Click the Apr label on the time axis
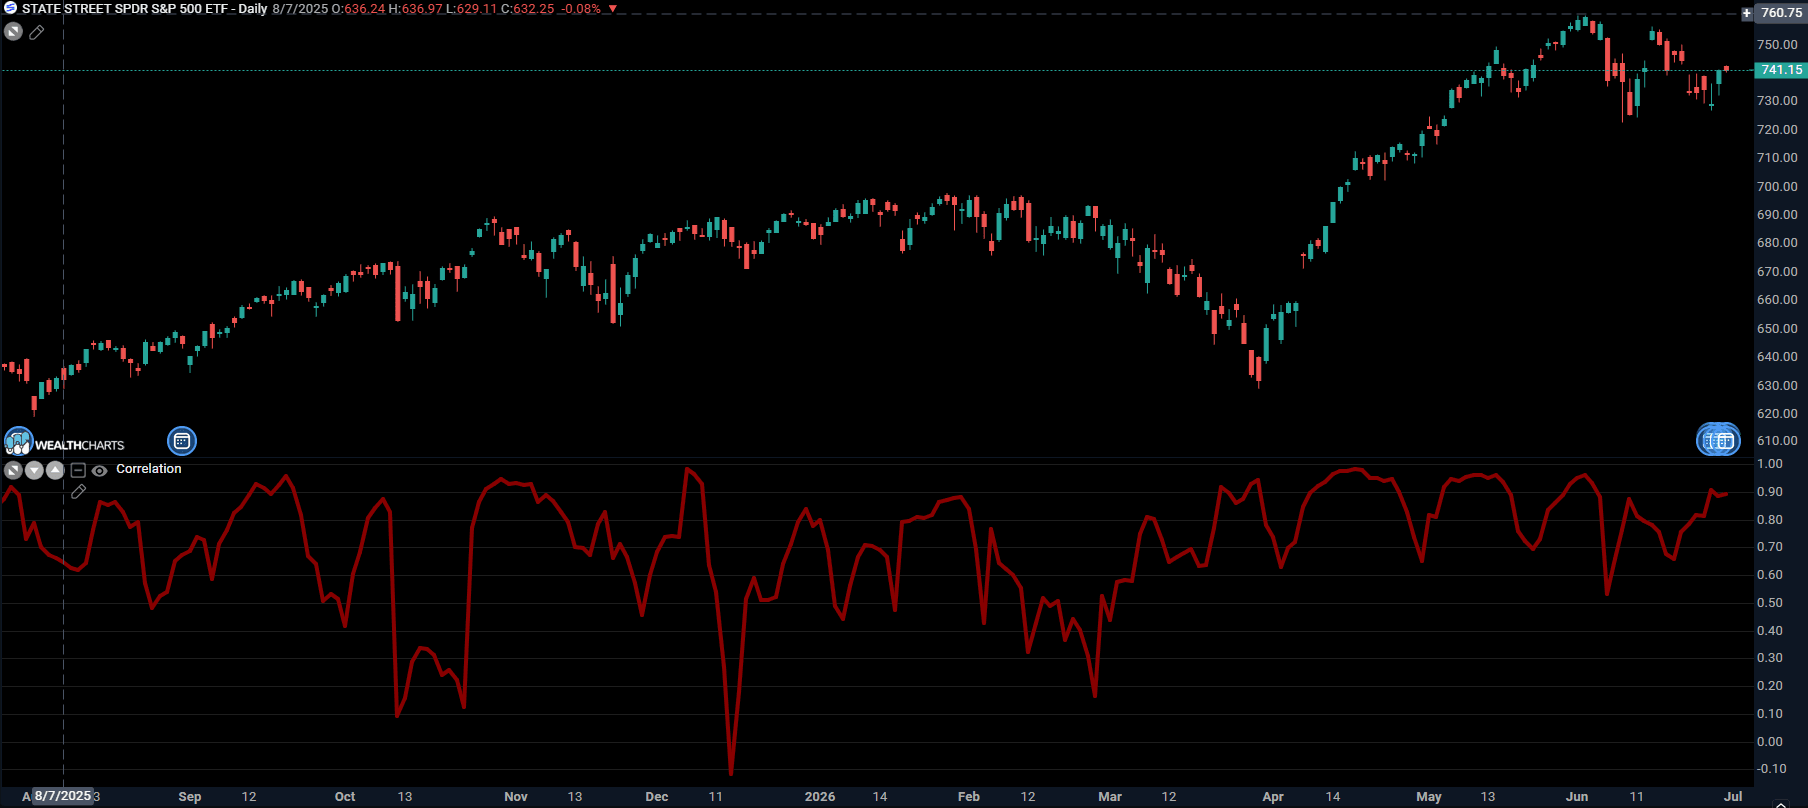Viewport: 1808px width, 808px height. click(x=1273, y=797)
